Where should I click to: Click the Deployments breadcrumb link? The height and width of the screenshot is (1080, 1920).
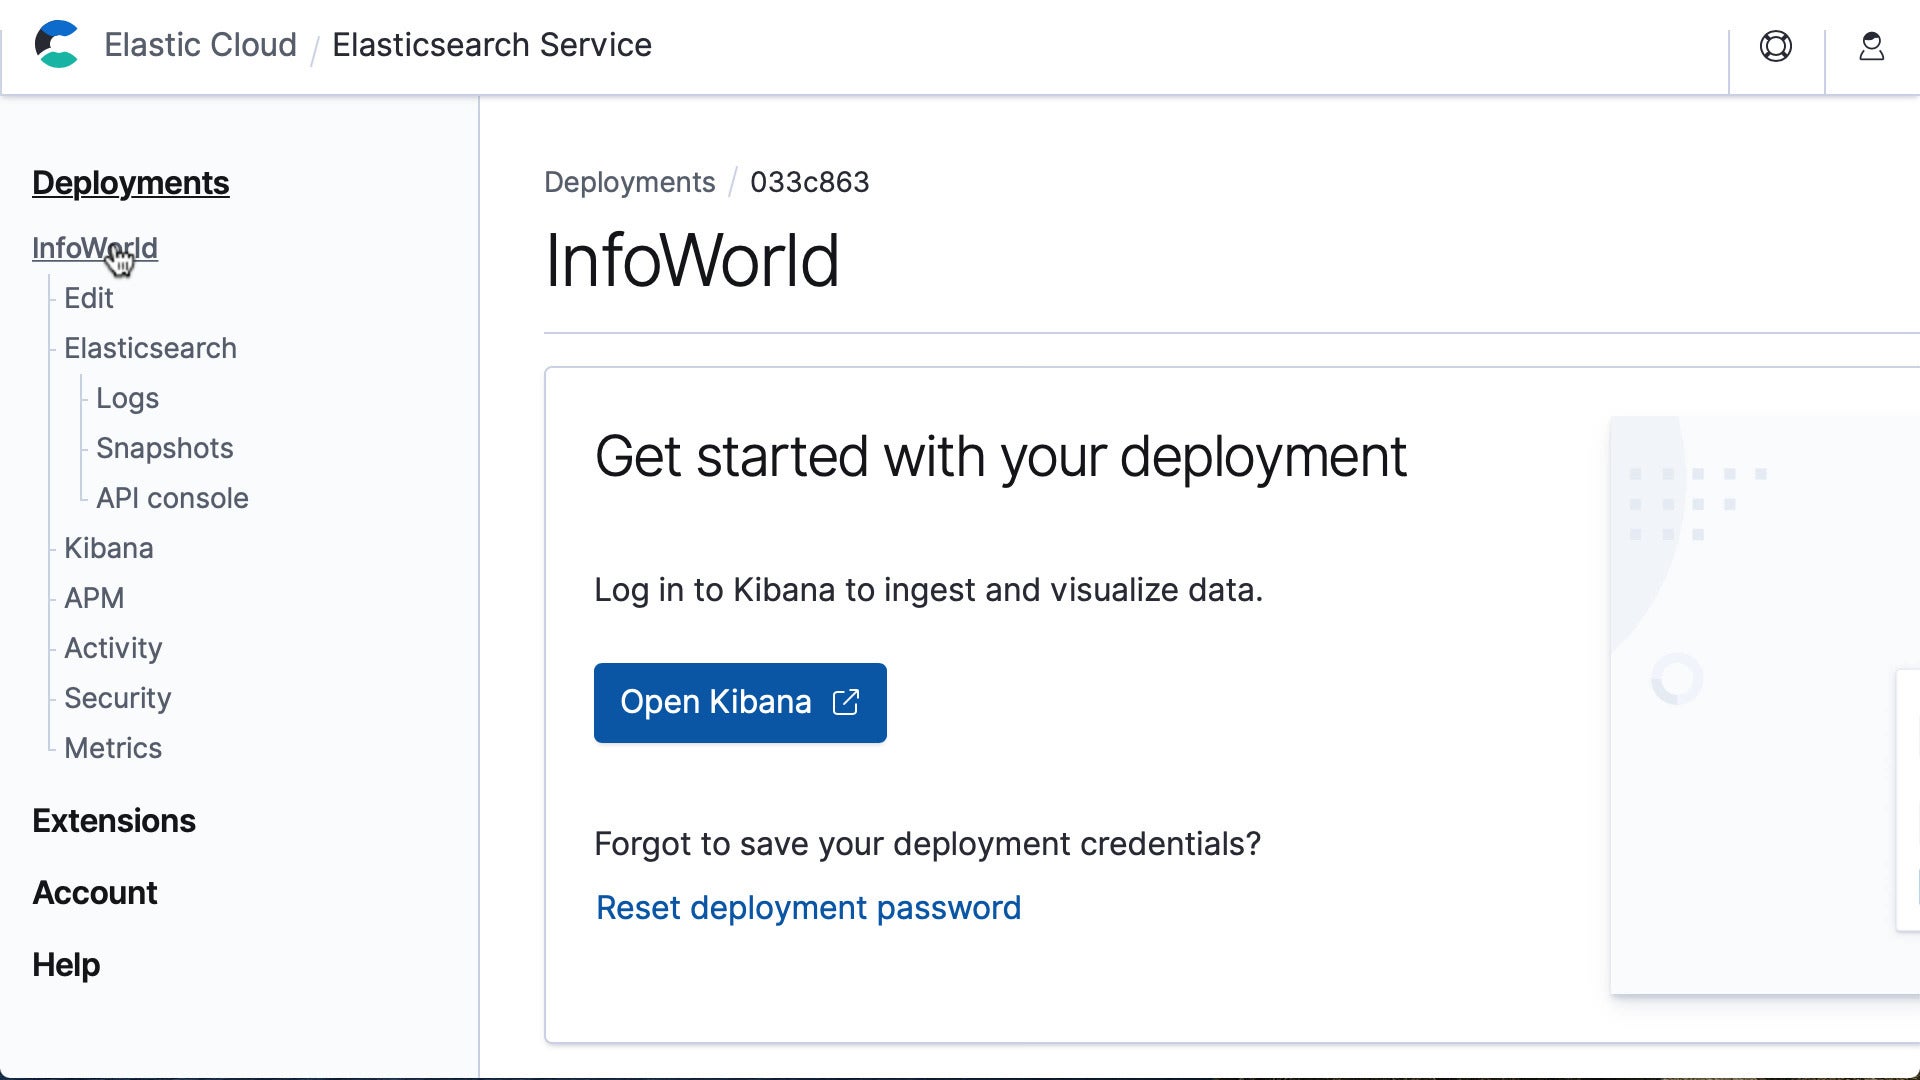630,182
